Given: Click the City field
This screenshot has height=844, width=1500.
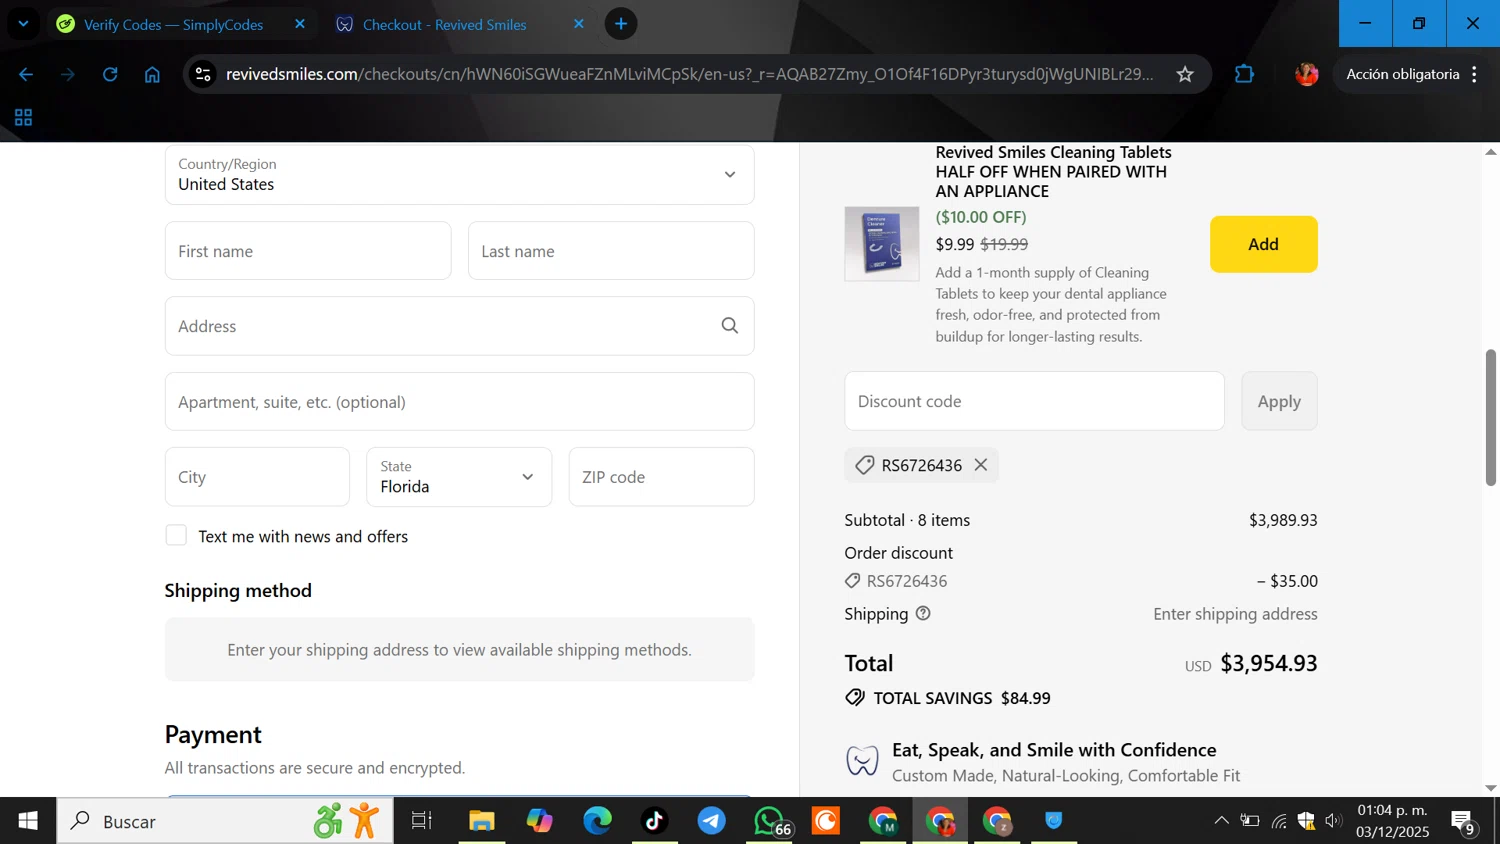Looking at the screenshot, I should pyautogui.click(x=257, y=477).
